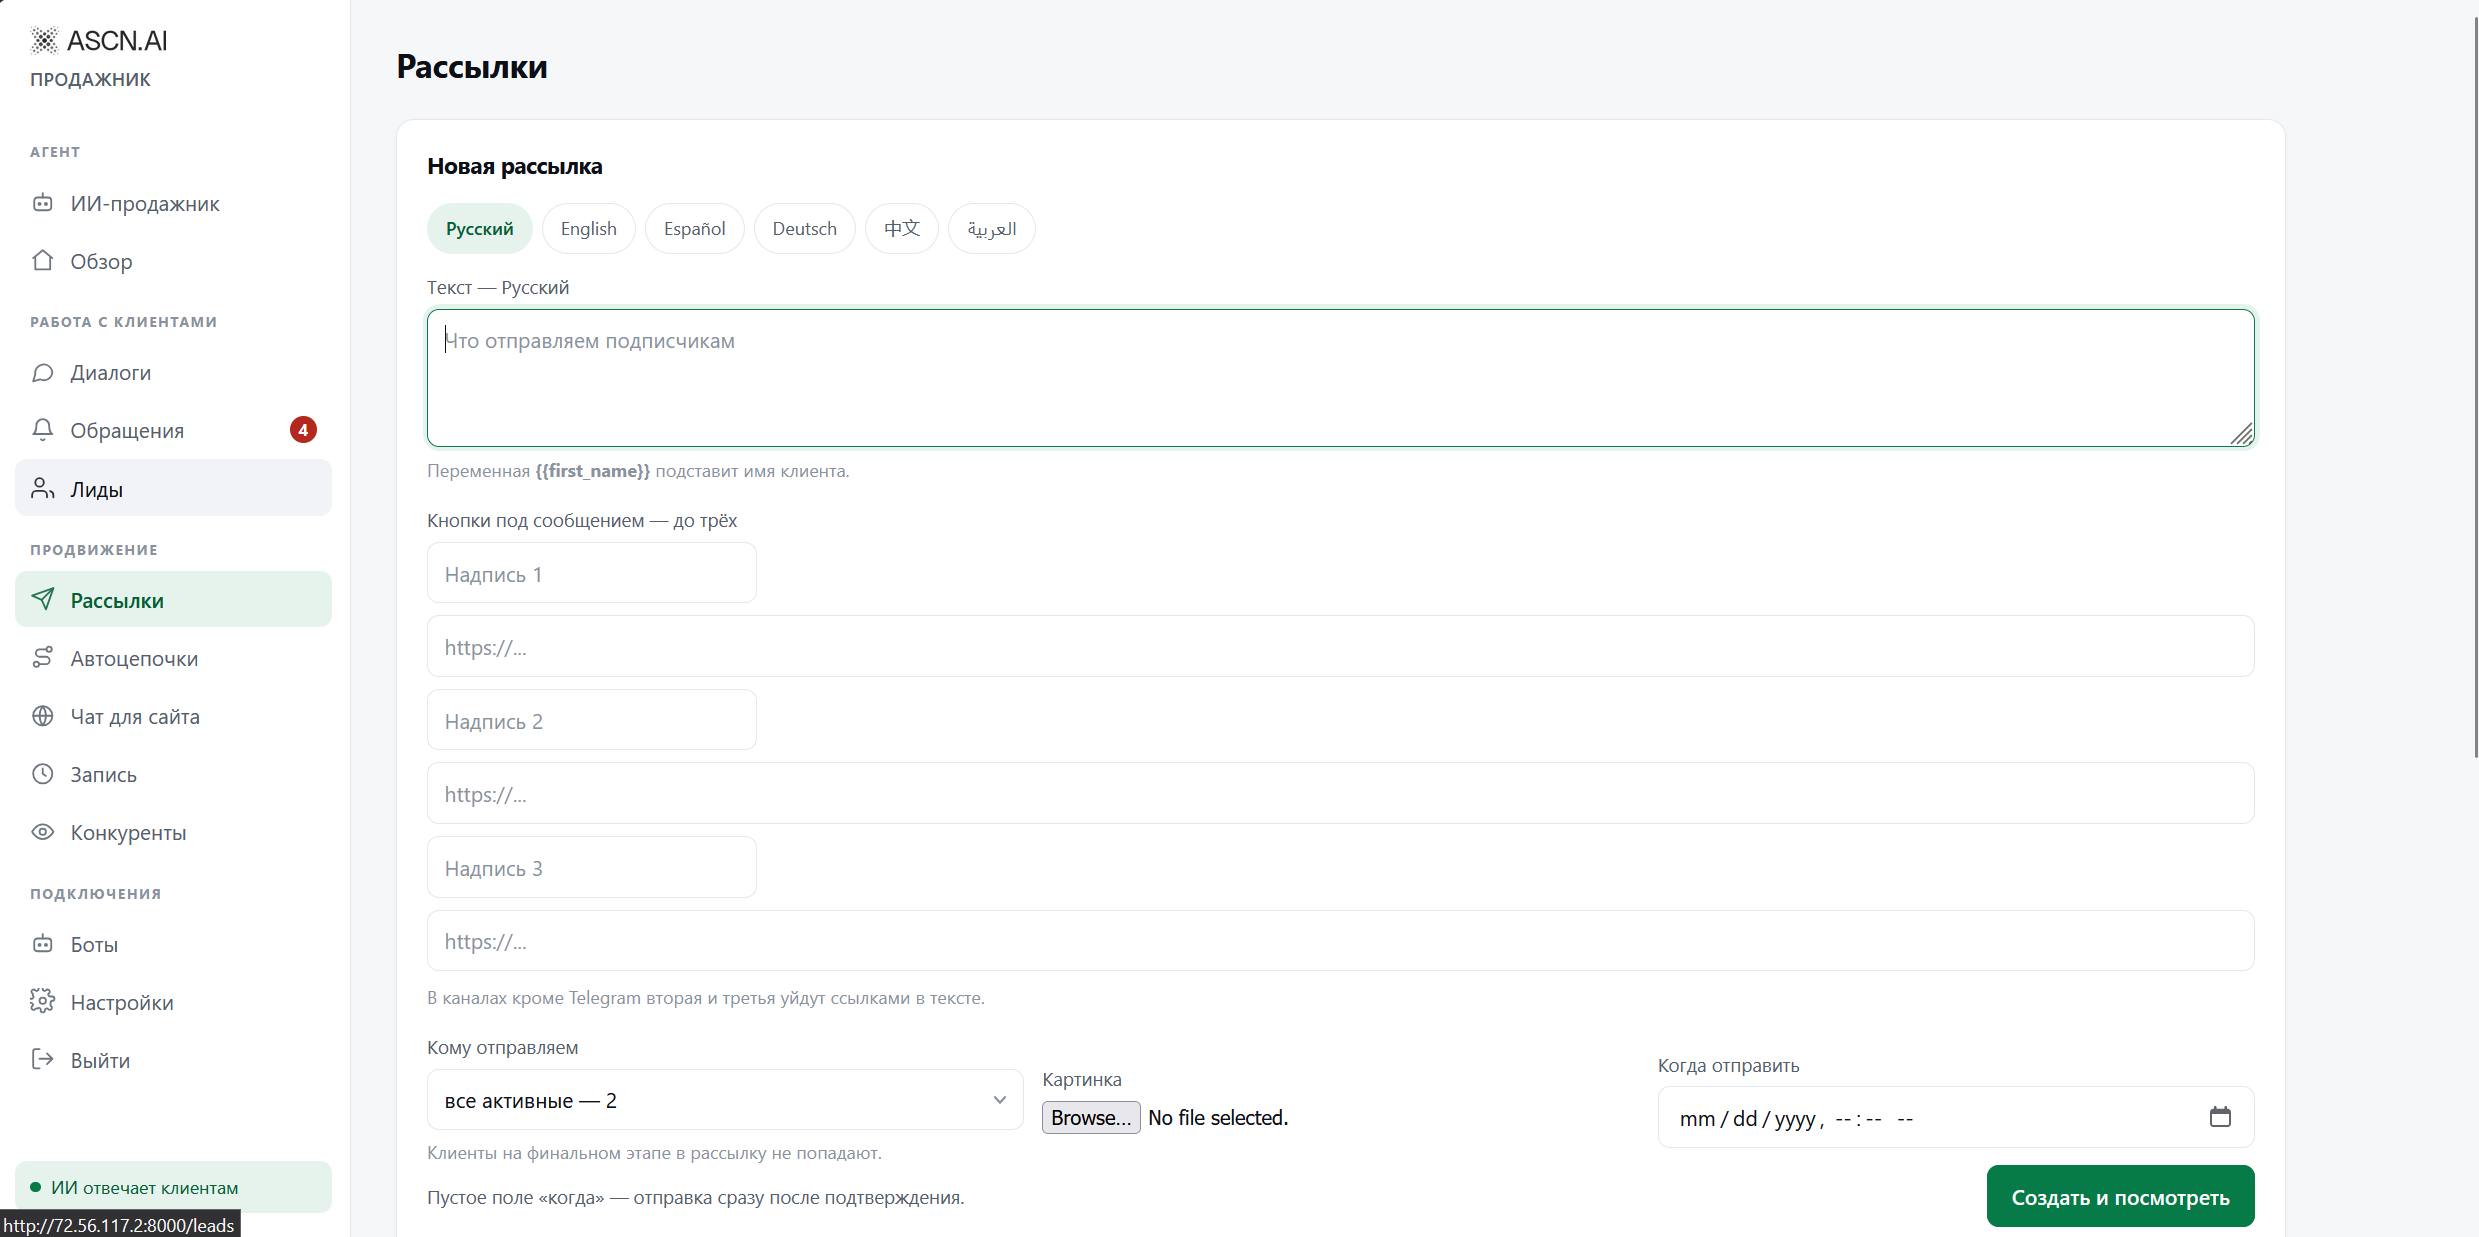This screenshot has width=2479, height=1237.
Task: Select the 中文 language tab
Action: (902, 229)
